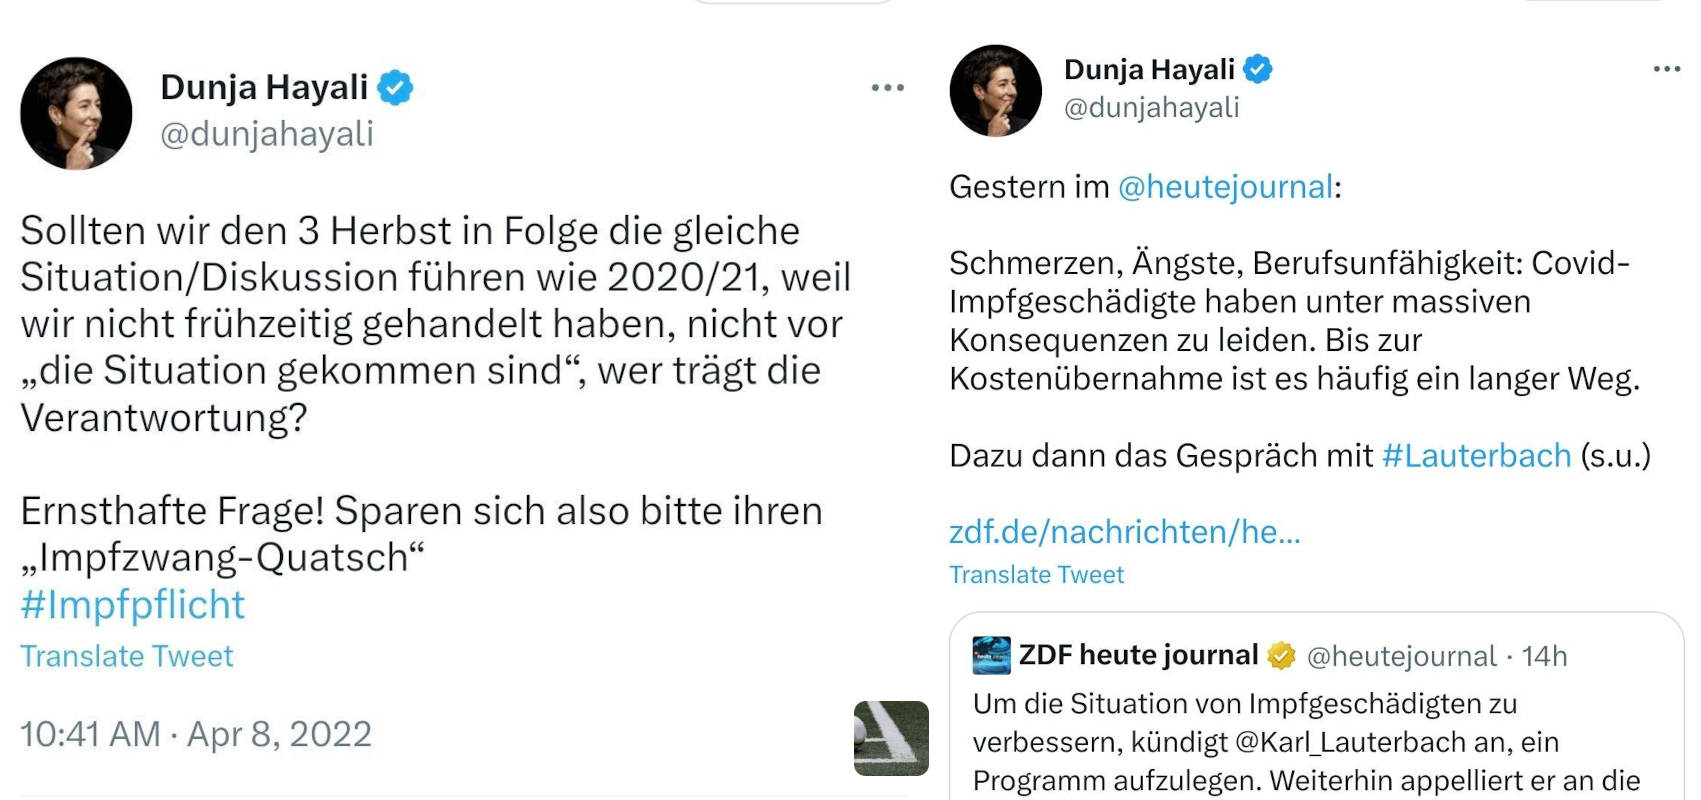This screenshot has width=1701, height=800.
Task: Click ZDF heute journal's gold verified badge
Action: click(x=1281, y=656)
